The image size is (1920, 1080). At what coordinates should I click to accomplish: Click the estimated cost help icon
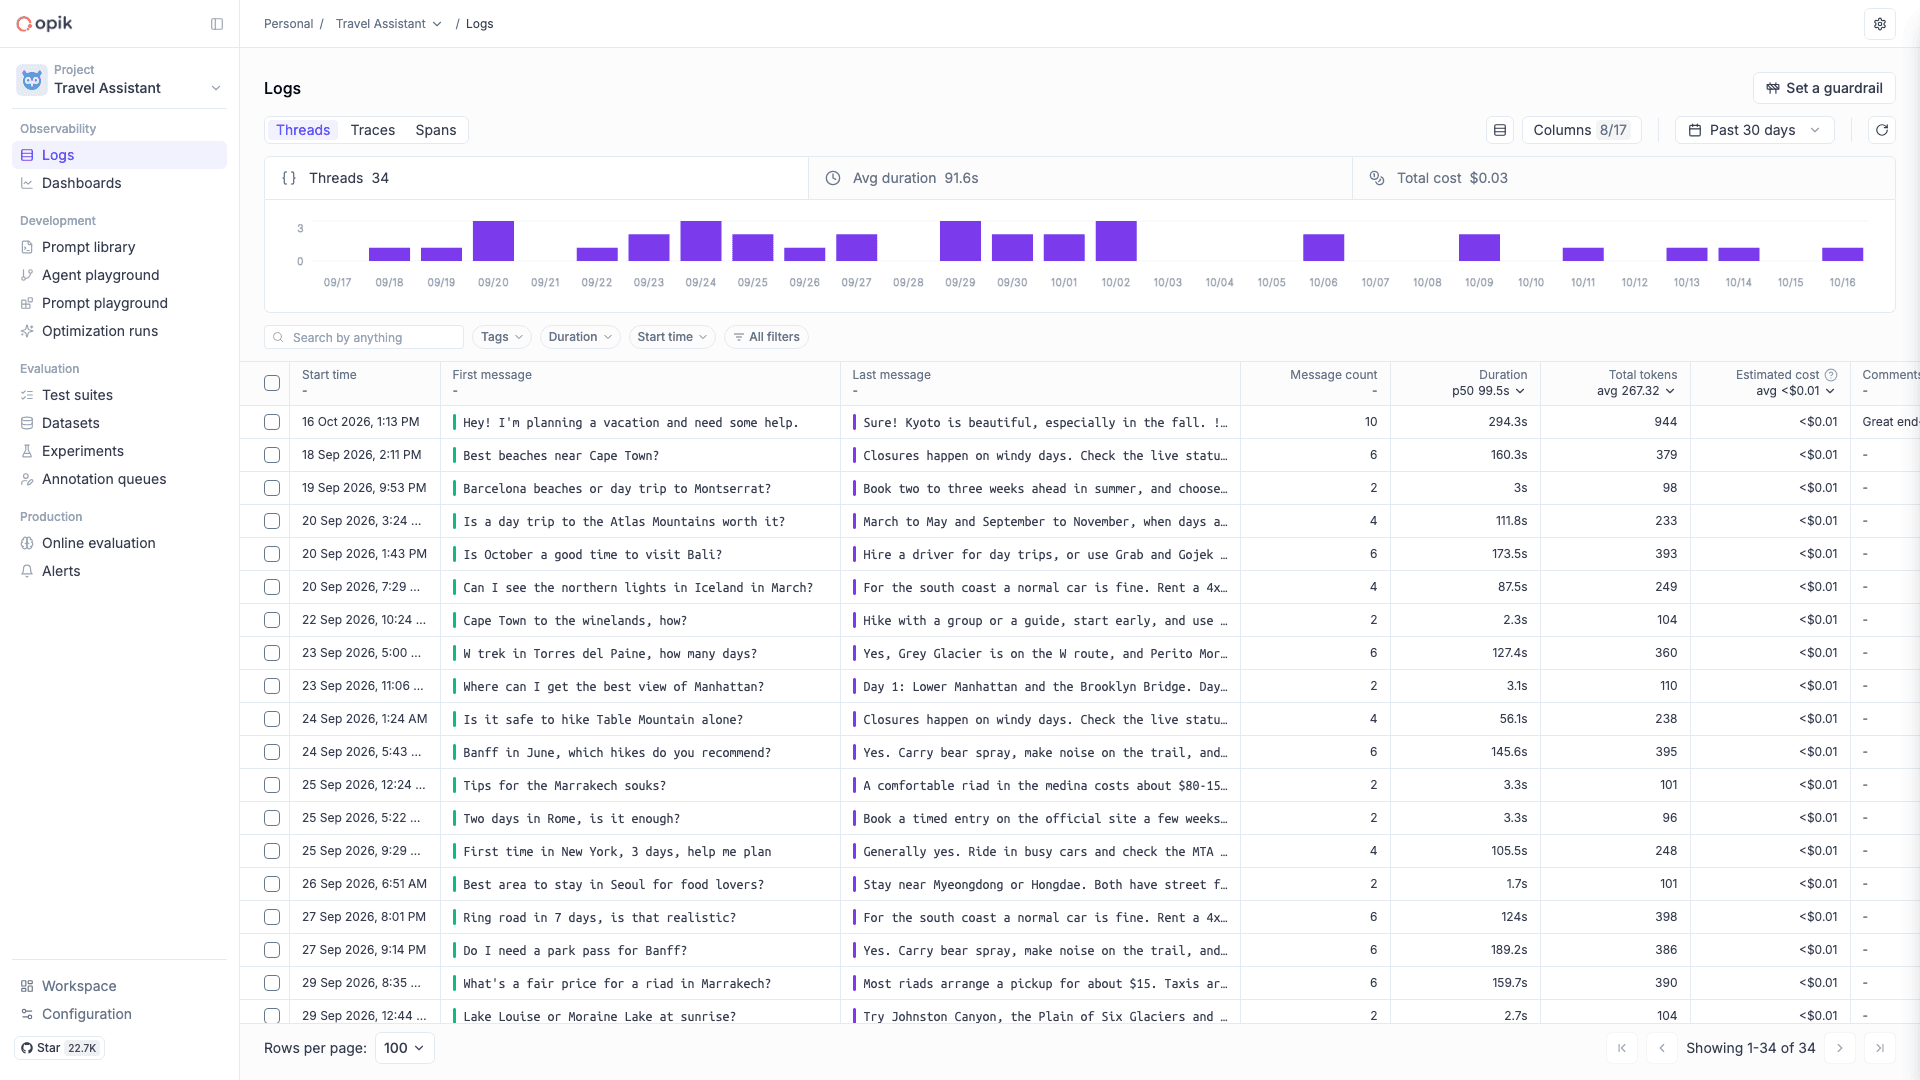point(1831,375)
